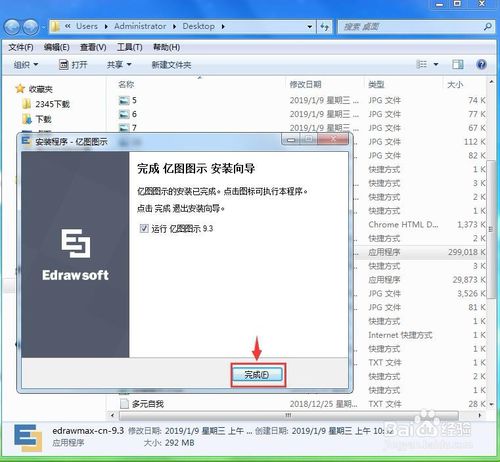The height and width of the screenshot is (462, 500).
Task: Click edrawmax-cn-9.3 icon in details pane
Action: pyautogui.click(x=28, y=438)
